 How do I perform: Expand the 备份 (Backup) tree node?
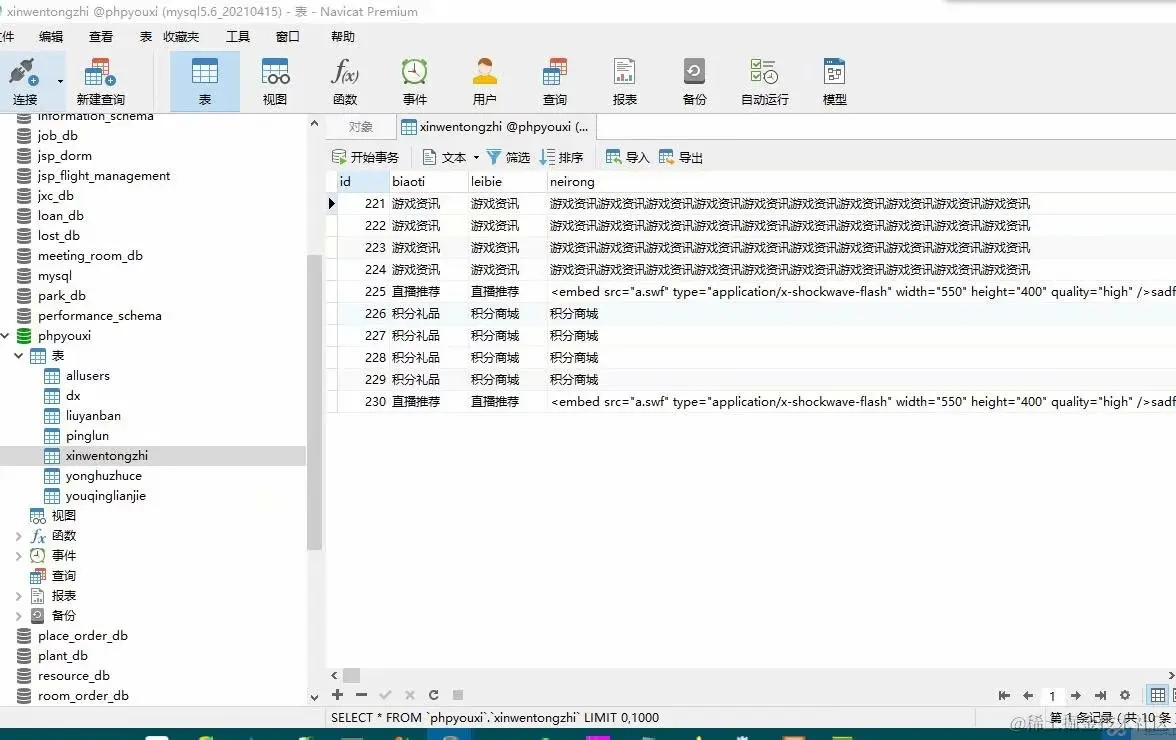point(19,616)
